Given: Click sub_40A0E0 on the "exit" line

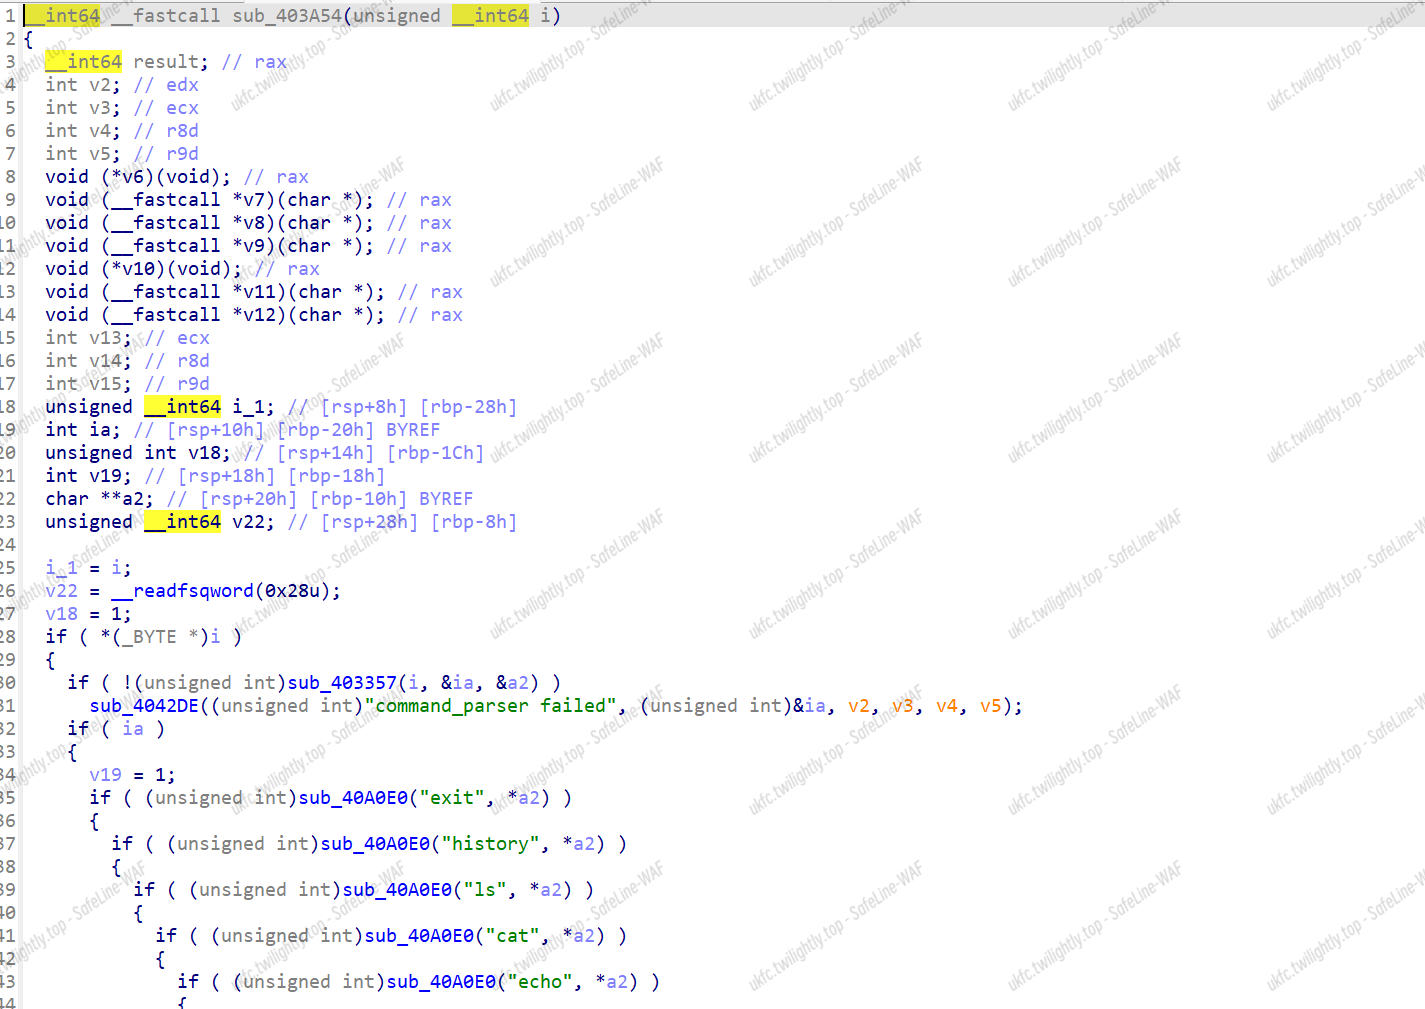Looking at the screenshot, I should pyautogui.click(x=353, y=798).
